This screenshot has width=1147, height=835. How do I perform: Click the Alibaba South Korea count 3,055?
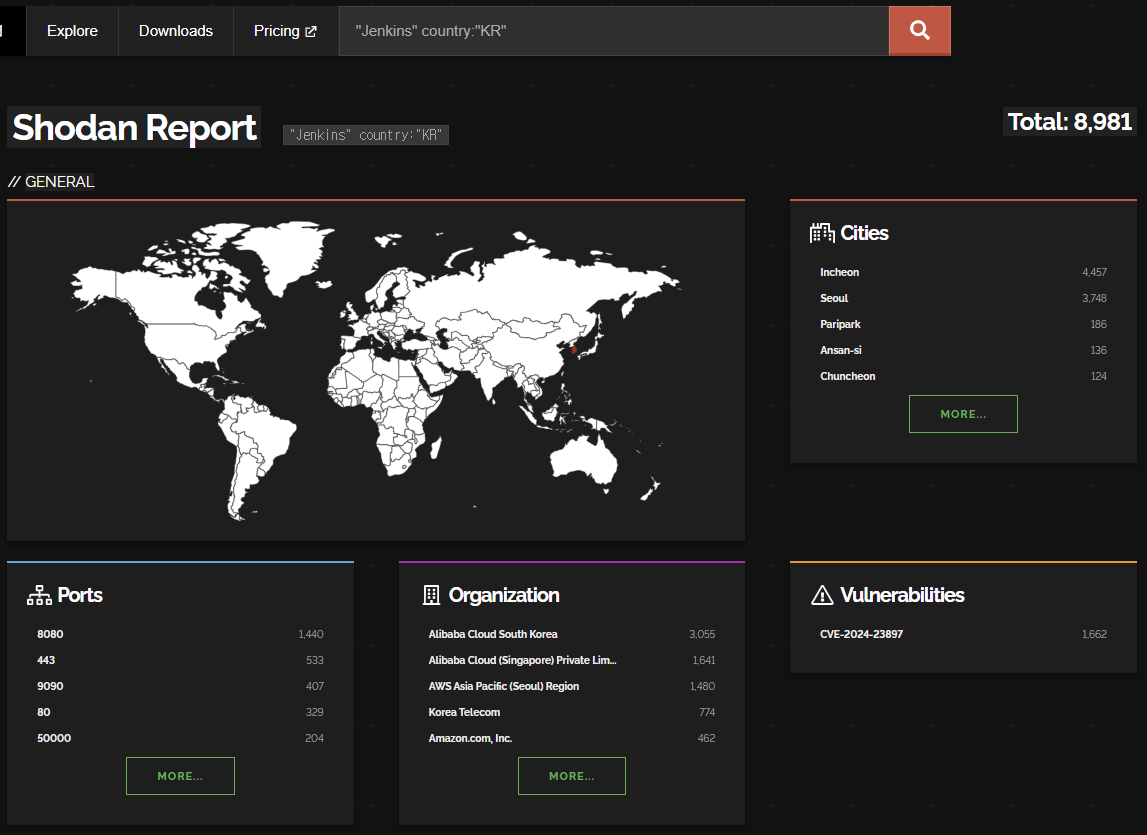tap(702, 634)
